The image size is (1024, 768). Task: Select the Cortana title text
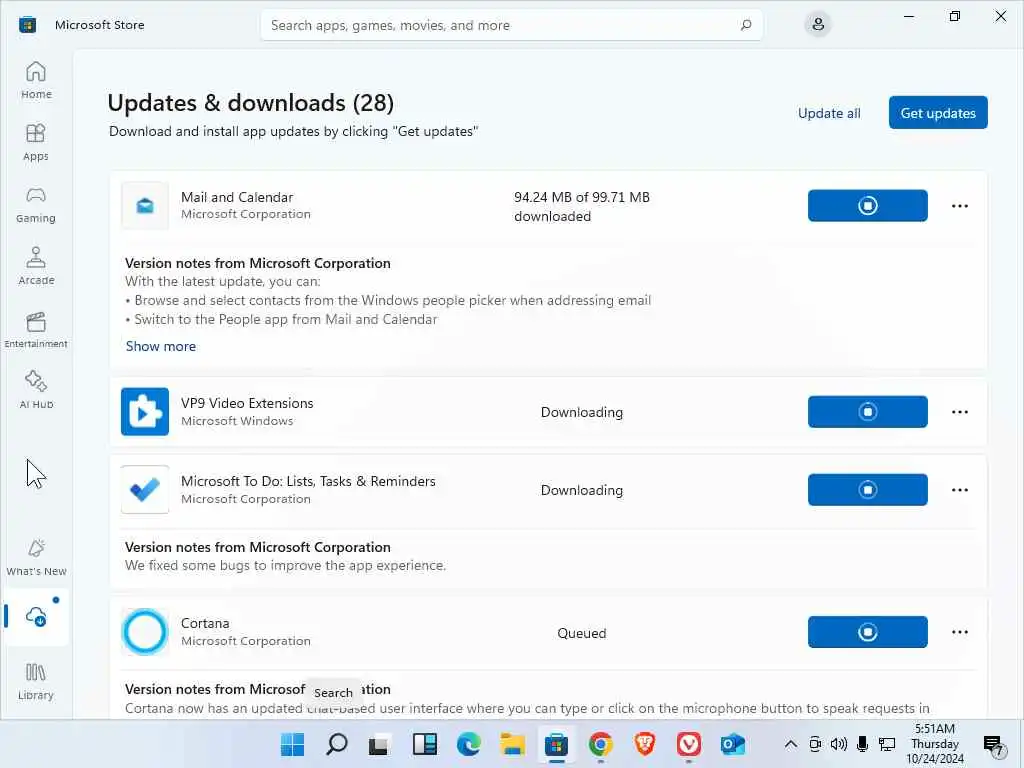pyautogui.click(x=205, y=623)
